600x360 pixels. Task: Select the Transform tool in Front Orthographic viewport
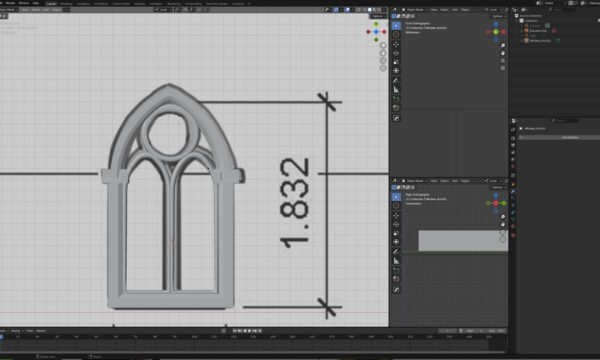(396, 71)
